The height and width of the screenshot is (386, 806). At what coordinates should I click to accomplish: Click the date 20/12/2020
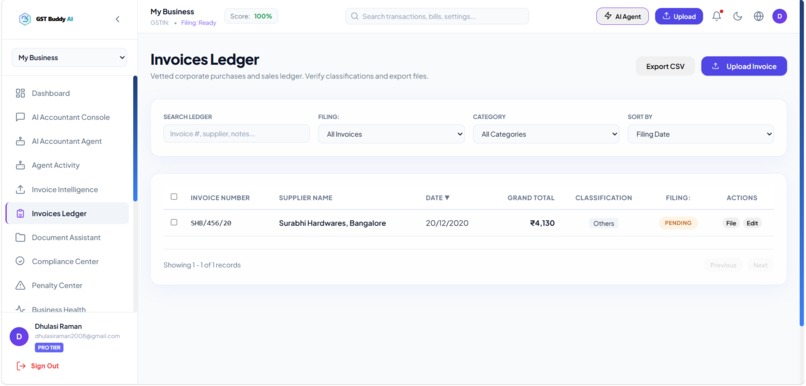[447, 223]
